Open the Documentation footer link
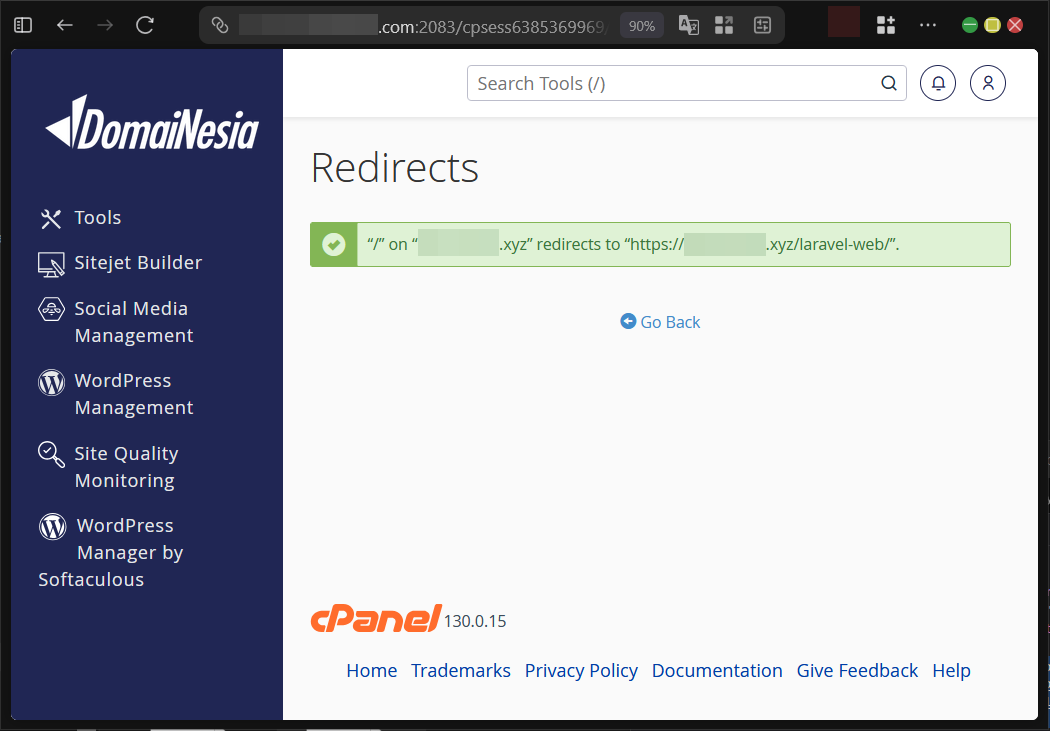 click(x=717, y=670)
